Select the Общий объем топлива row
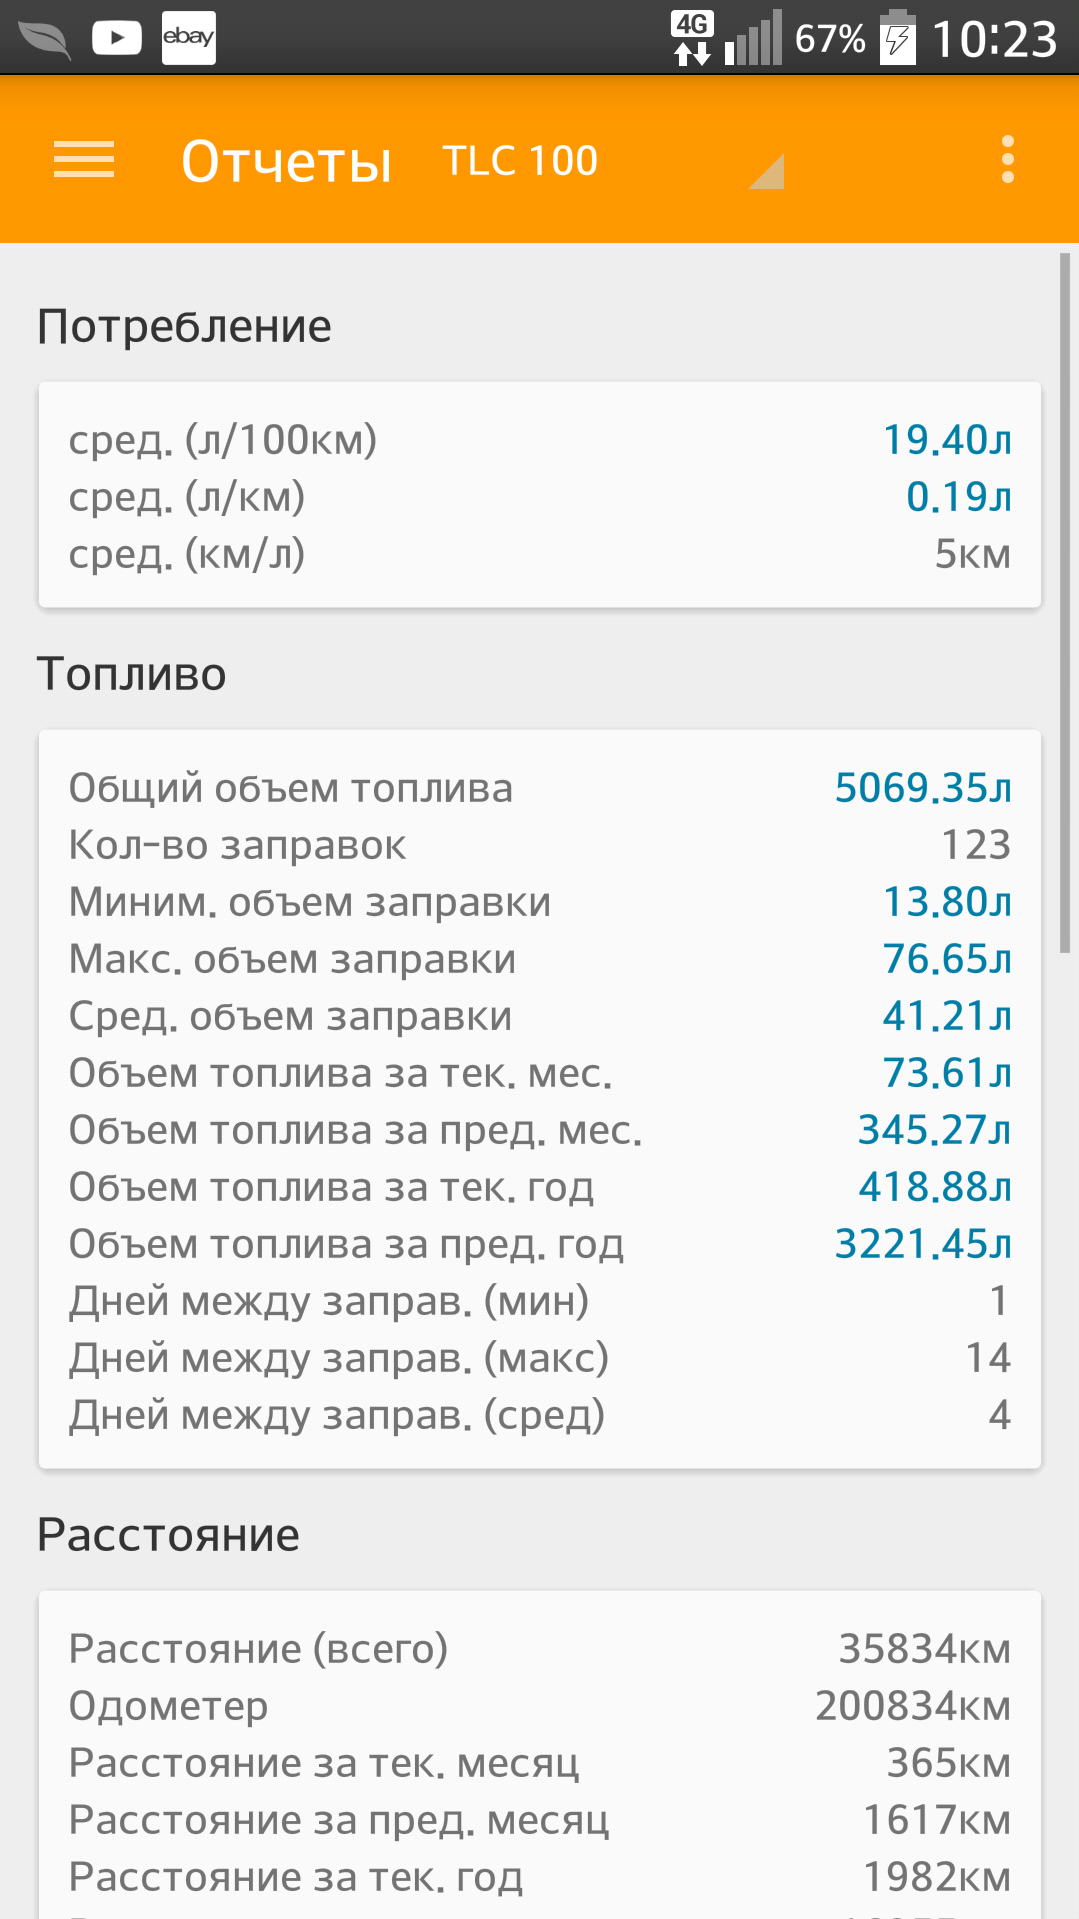 click(x=540, y=788)
